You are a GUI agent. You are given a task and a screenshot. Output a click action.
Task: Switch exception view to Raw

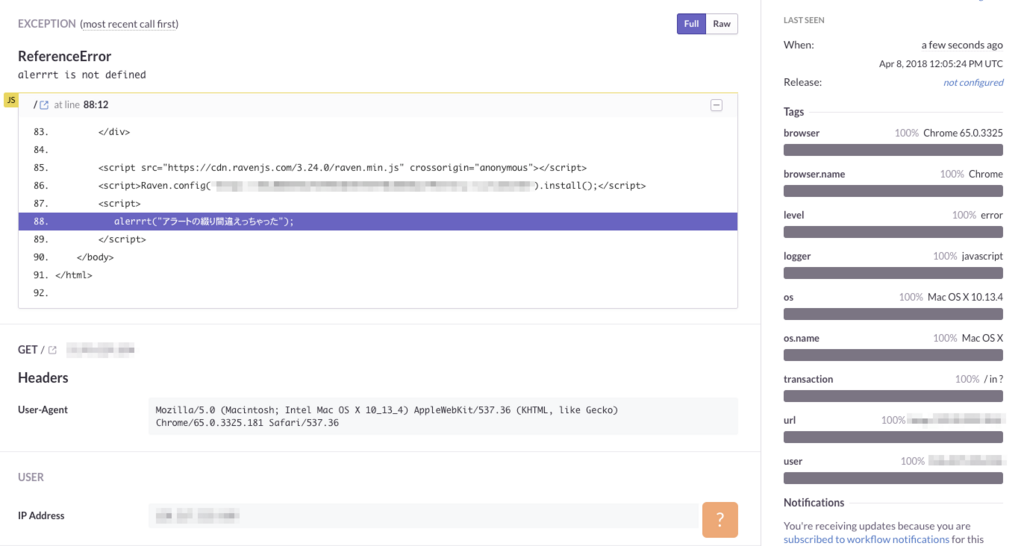[x=721, y=24]
